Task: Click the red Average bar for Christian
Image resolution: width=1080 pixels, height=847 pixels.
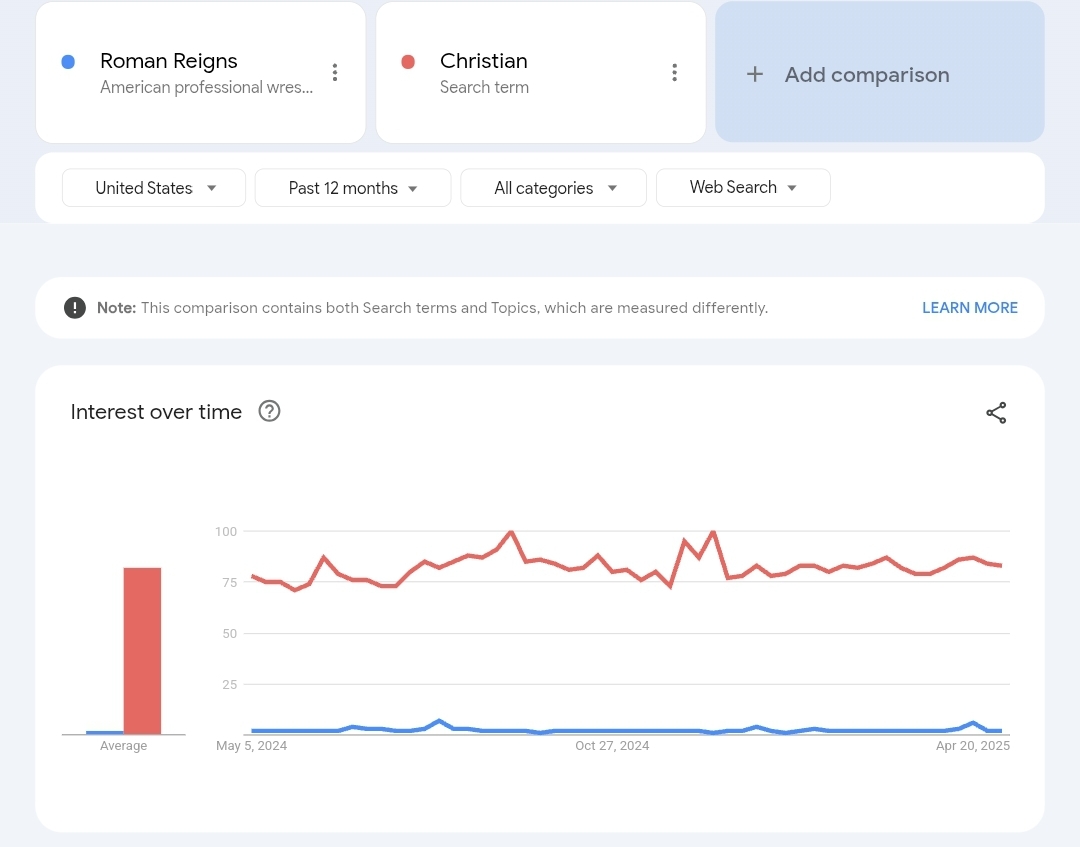Action: tap(142, 650)
